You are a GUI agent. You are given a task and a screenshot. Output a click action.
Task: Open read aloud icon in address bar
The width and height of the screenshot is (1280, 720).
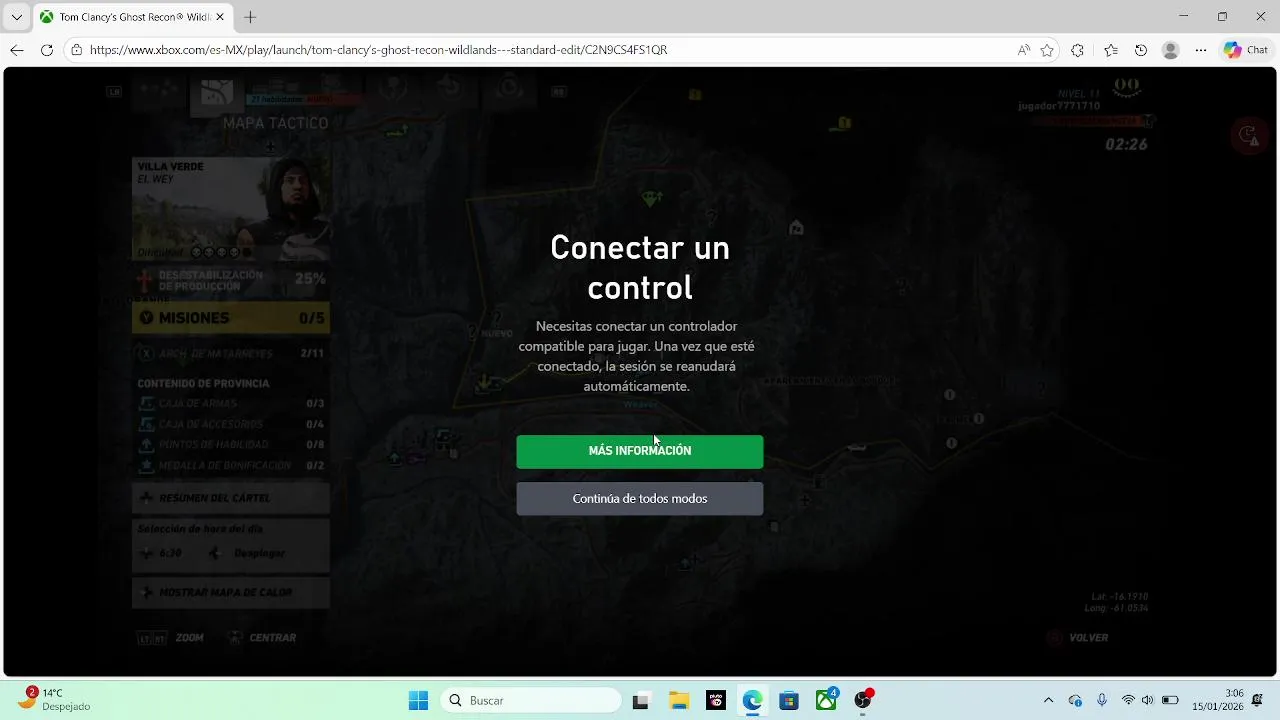pos(1024,50)
